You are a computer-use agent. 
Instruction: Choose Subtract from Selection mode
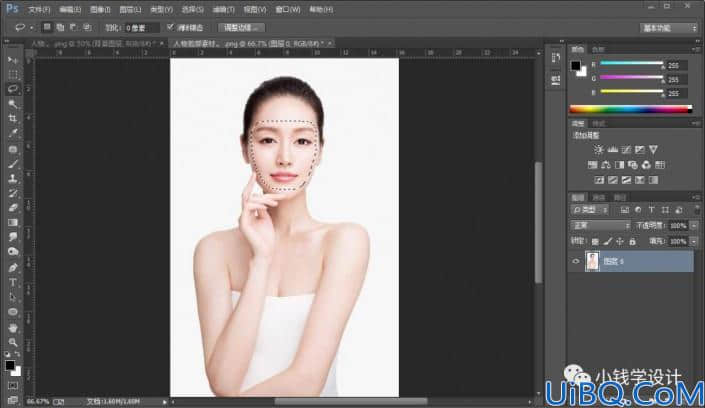pyautogui.click(x=74, y=27)
